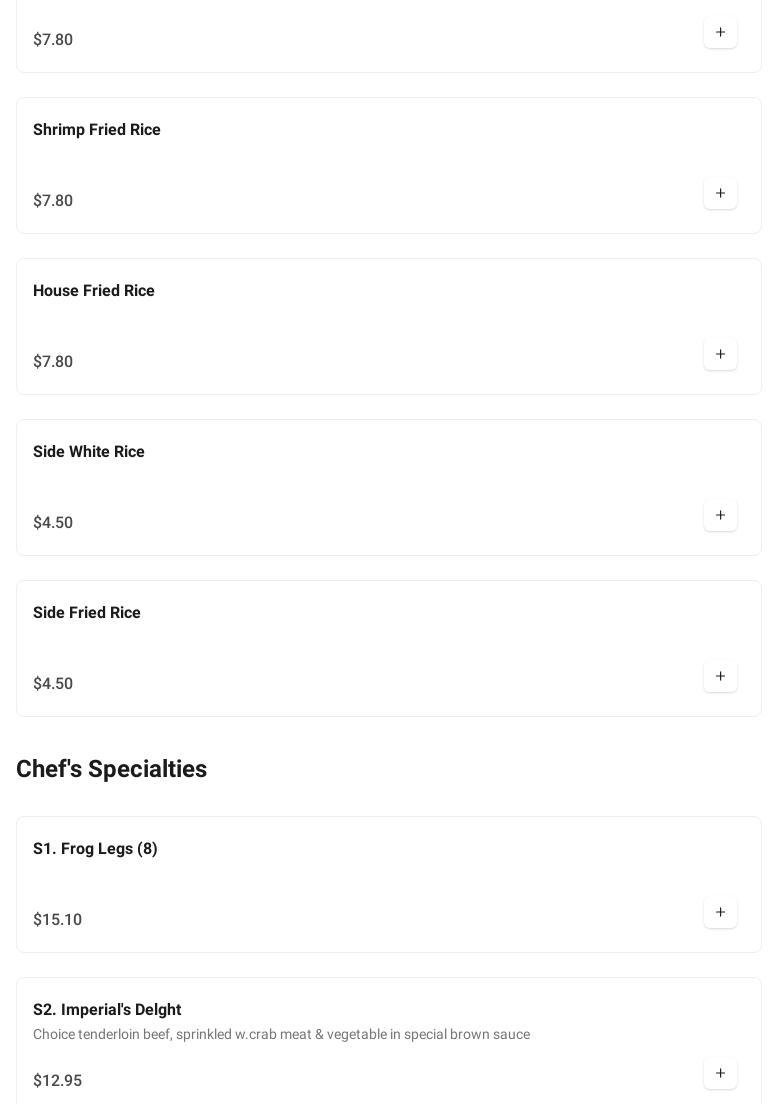Add Shrimp Fried Rice to order
Viewport: 778px width, 1104px height.
(x=720, y=194)
